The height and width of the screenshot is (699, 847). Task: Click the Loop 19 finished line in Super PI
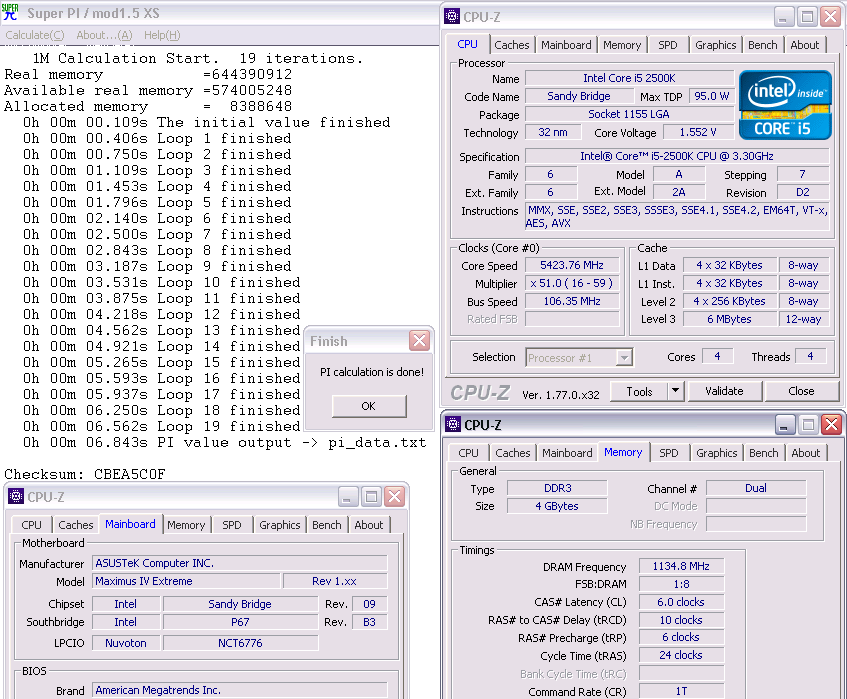pos(162,426)
